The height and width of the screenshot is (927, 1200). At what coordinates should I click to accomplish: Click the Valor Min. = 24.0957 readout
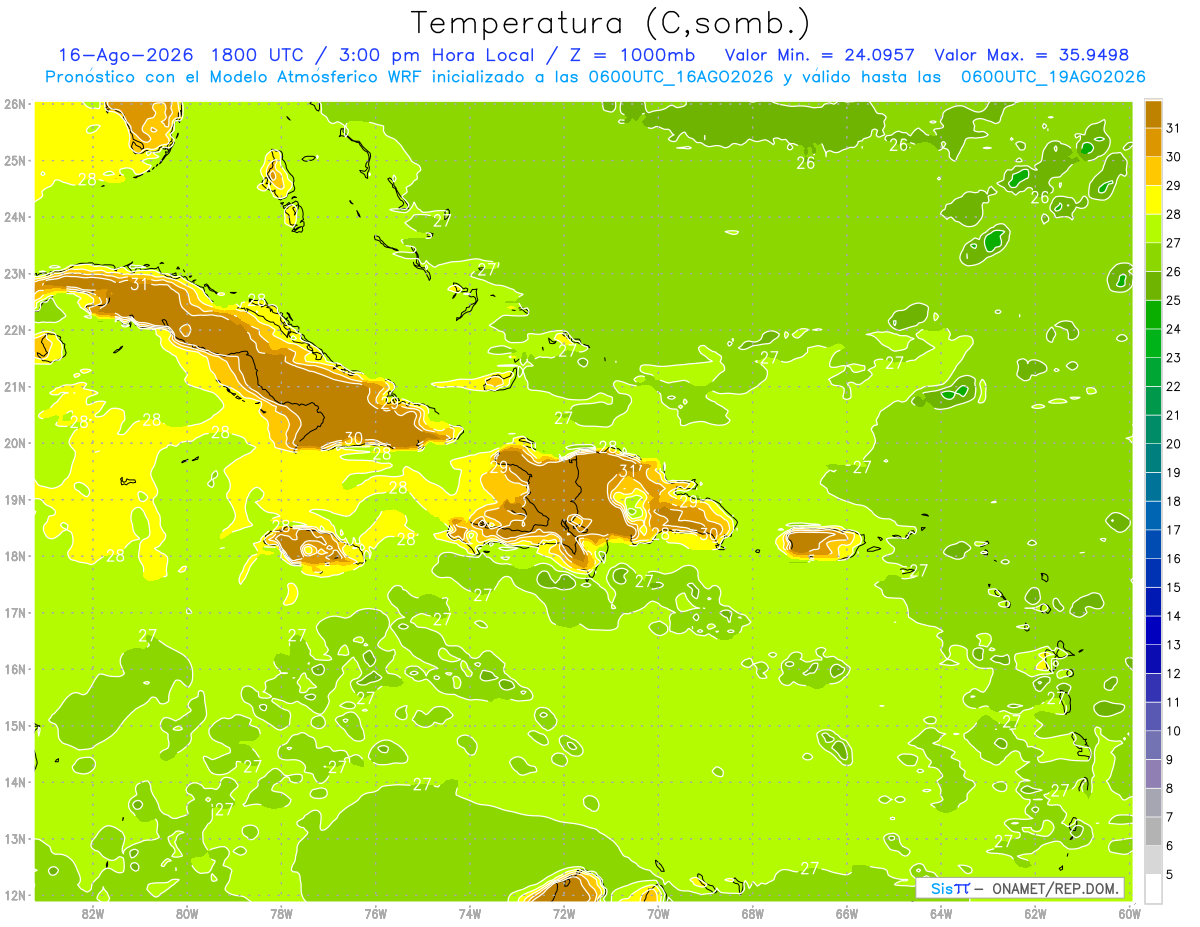pyautogui.click(x=819, y=55)
